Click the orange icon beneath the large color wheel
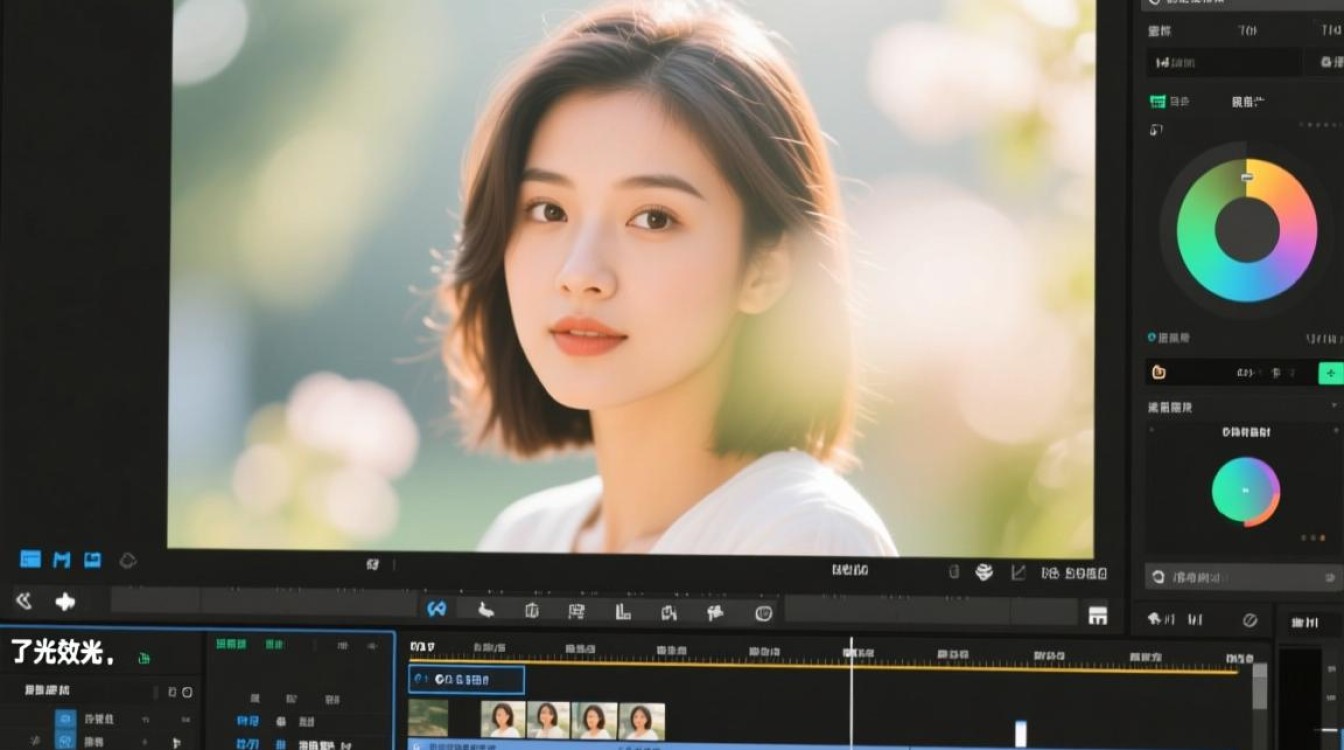The height and width of the screenshot is (750, 1344). pos(1159,373)
